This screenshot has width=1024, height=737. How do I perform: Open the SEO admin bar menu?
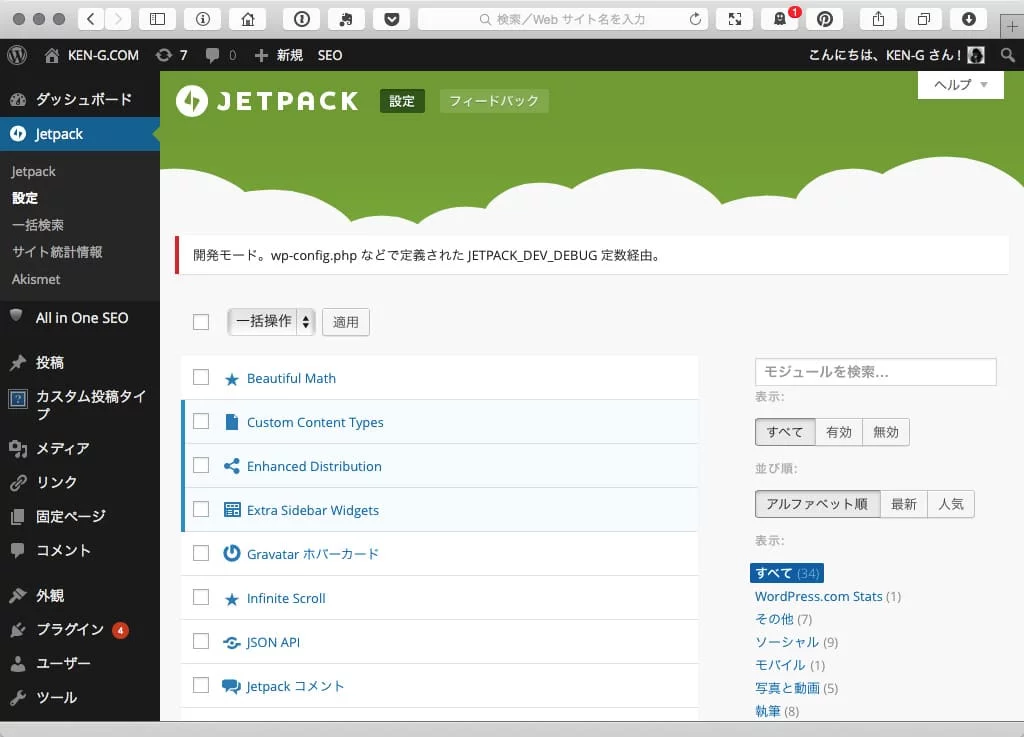330,55
